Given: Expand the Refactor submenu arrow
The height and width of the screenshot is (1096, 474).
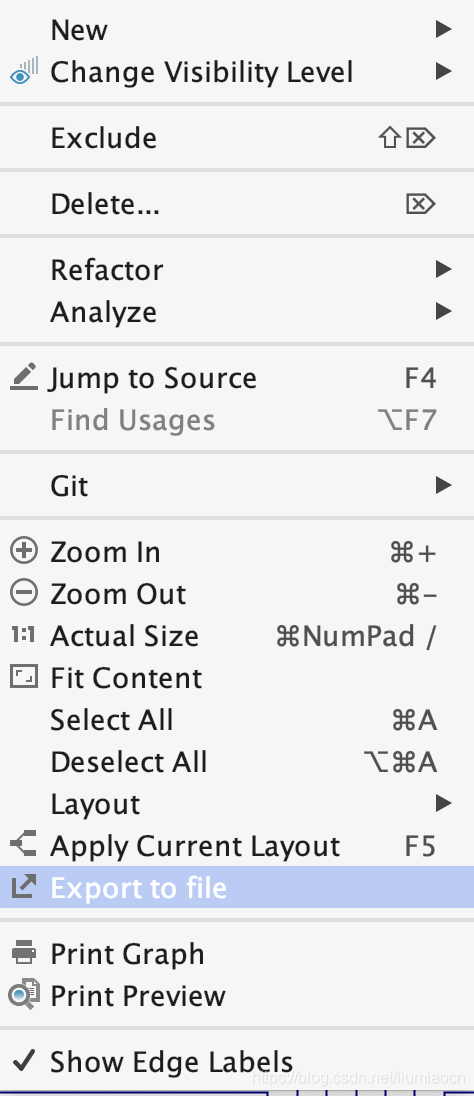Looking at the screenshot, I should pyautogui.click(x=443, y=269).
